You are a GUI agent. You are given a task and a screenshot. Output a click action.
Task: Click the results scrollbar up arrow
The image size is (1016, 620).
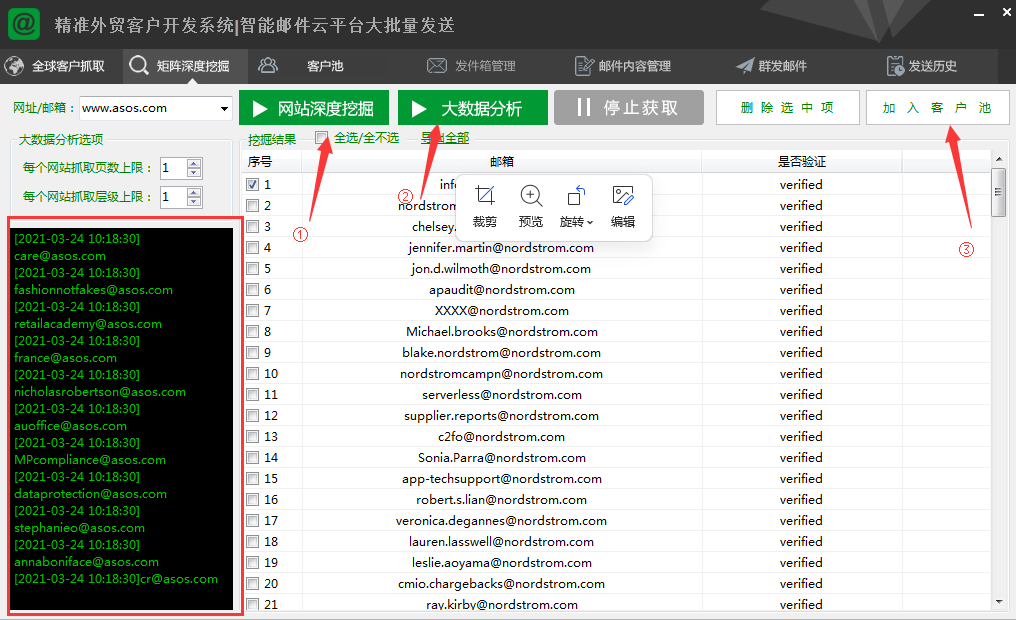pos(999,159)
